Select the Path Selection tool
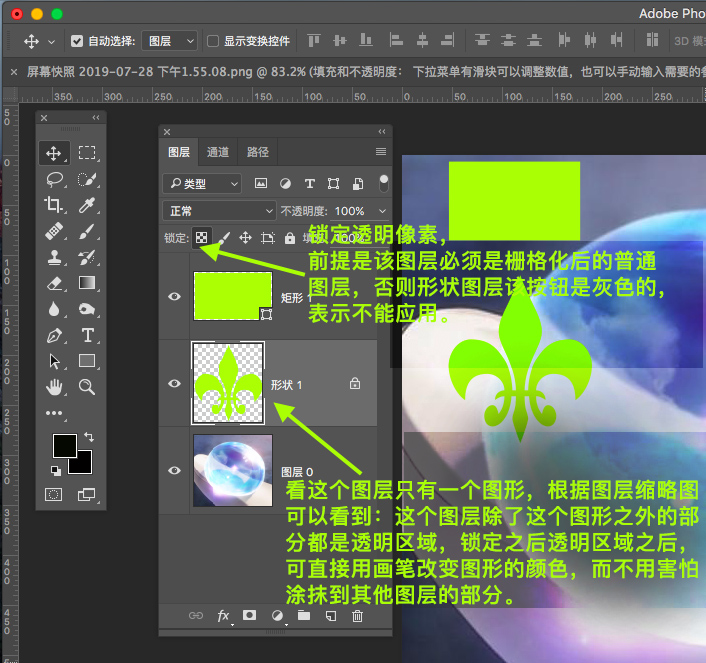 click(x=54, y=361)
